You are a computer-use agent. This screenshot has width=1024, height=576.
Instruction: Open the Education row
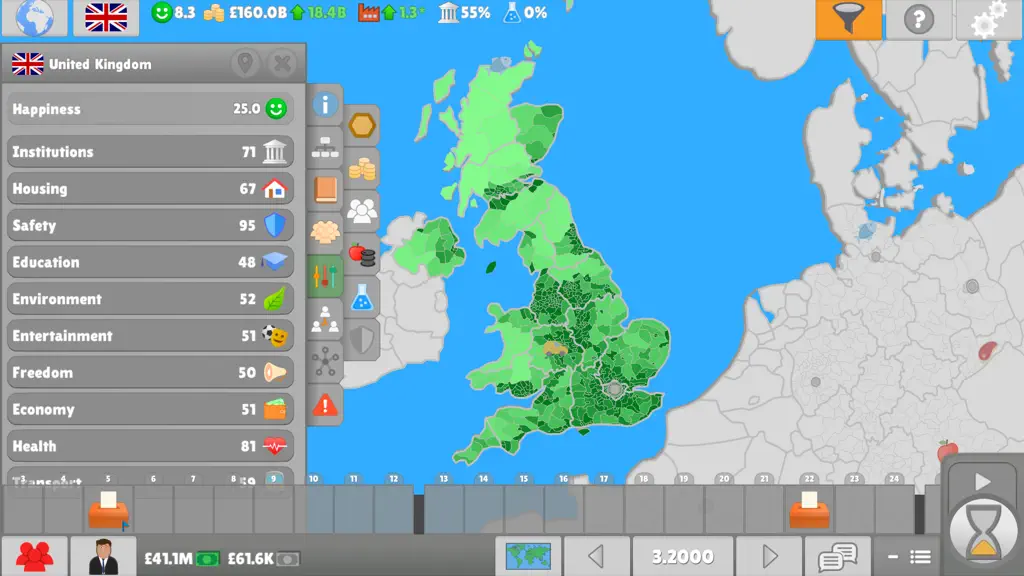[150, 262]
